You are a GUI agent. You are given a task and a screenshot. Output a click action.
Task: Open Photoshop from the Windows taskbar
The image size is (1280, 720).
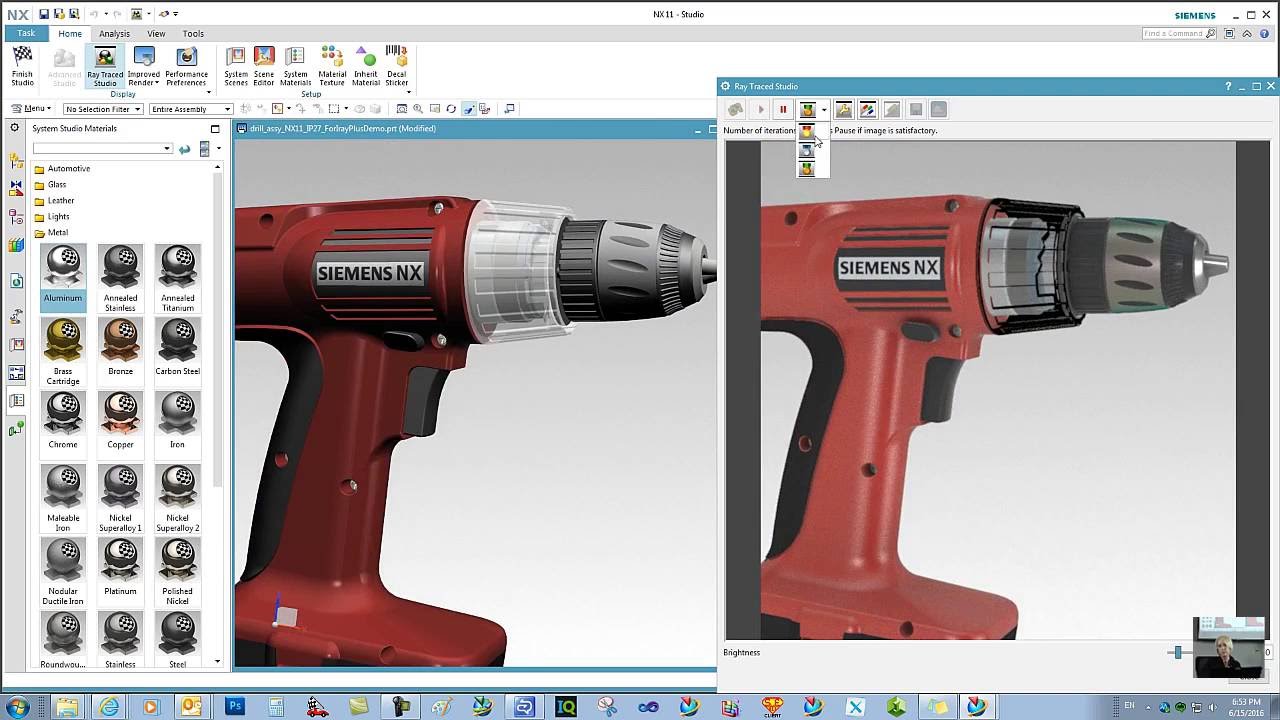click(x=235, y=707)
